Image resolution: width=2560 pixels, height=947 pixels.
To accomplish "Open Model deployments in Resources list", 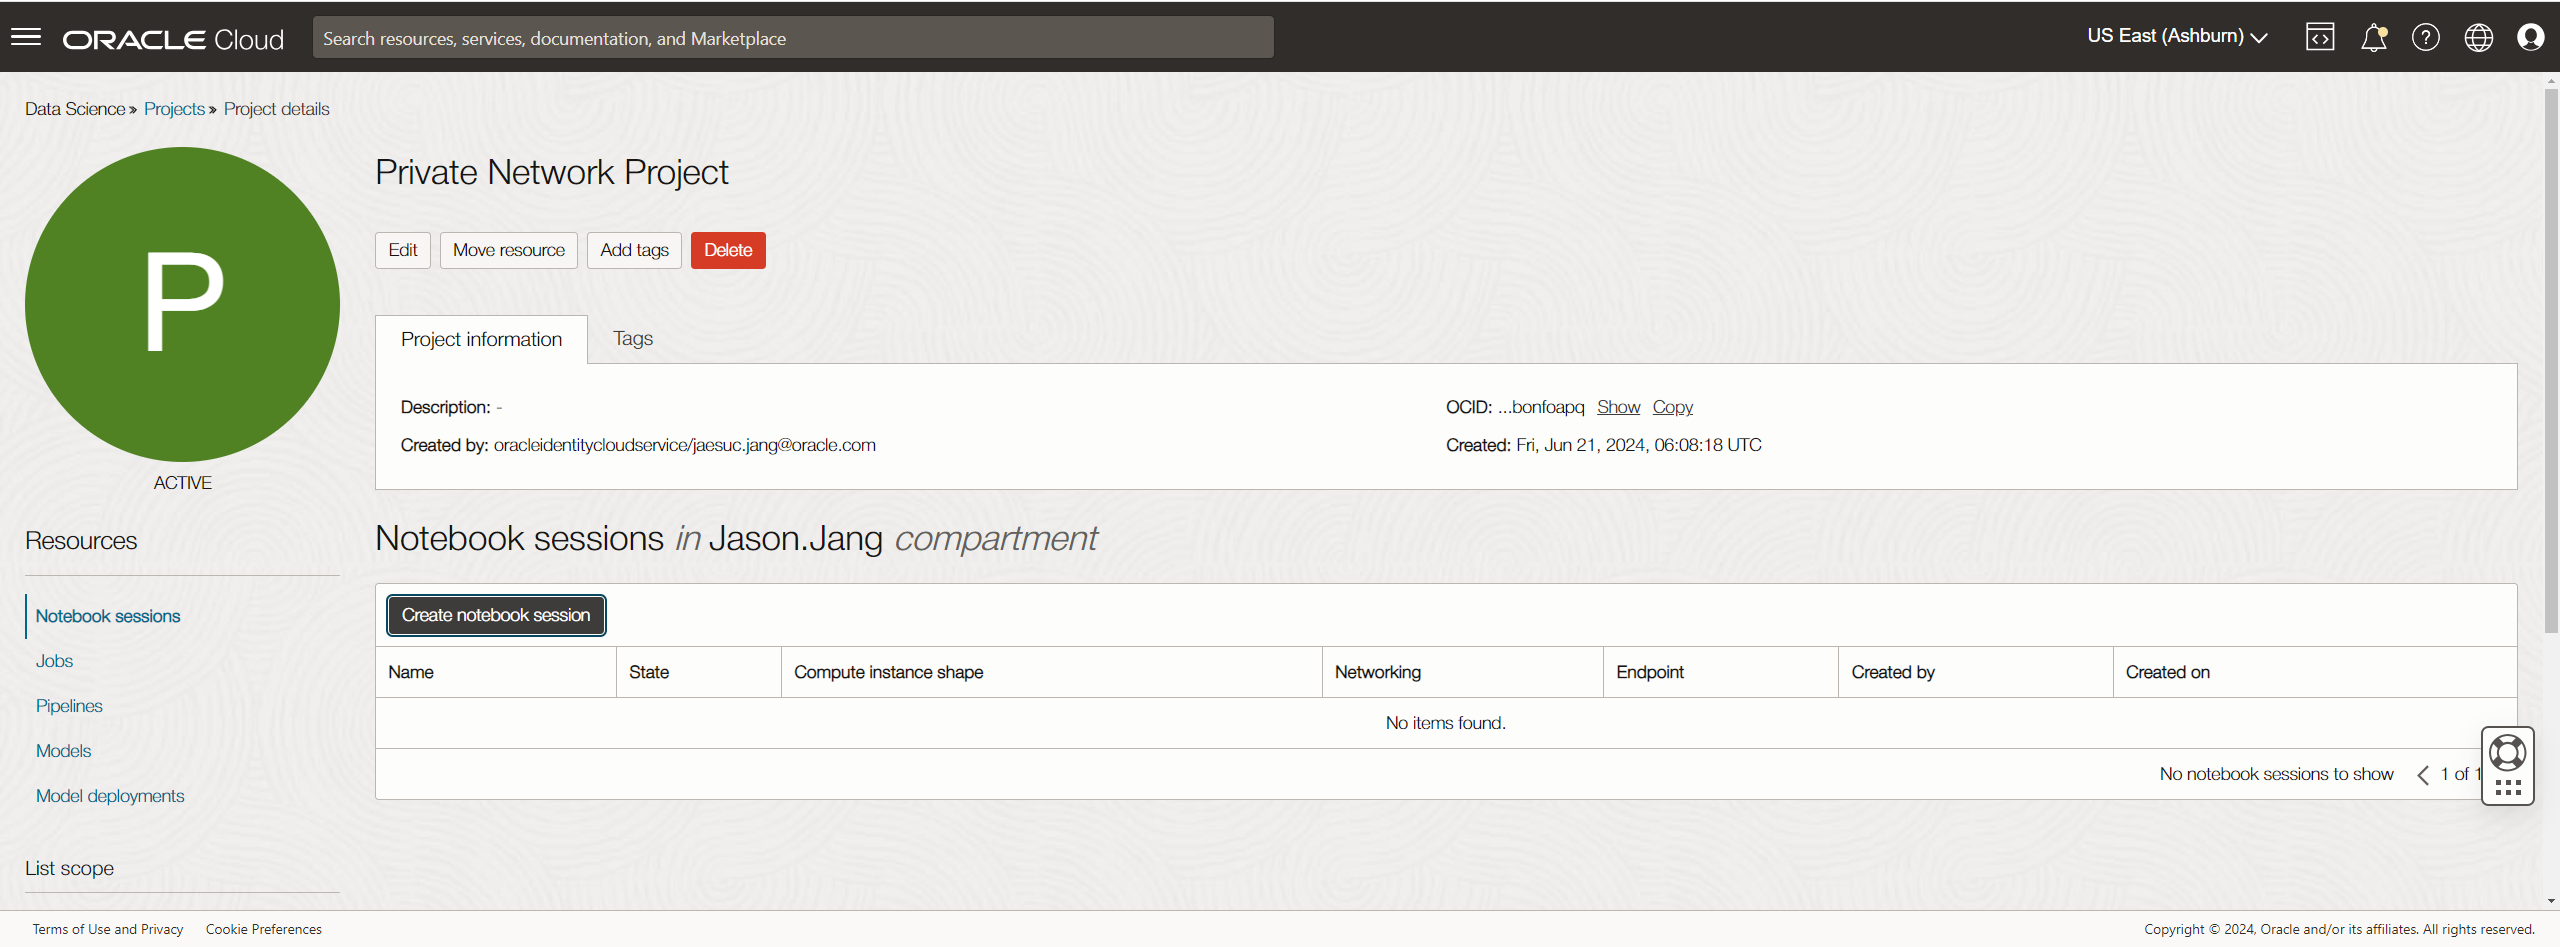I will pyautogui.click(x=110, y=796).
